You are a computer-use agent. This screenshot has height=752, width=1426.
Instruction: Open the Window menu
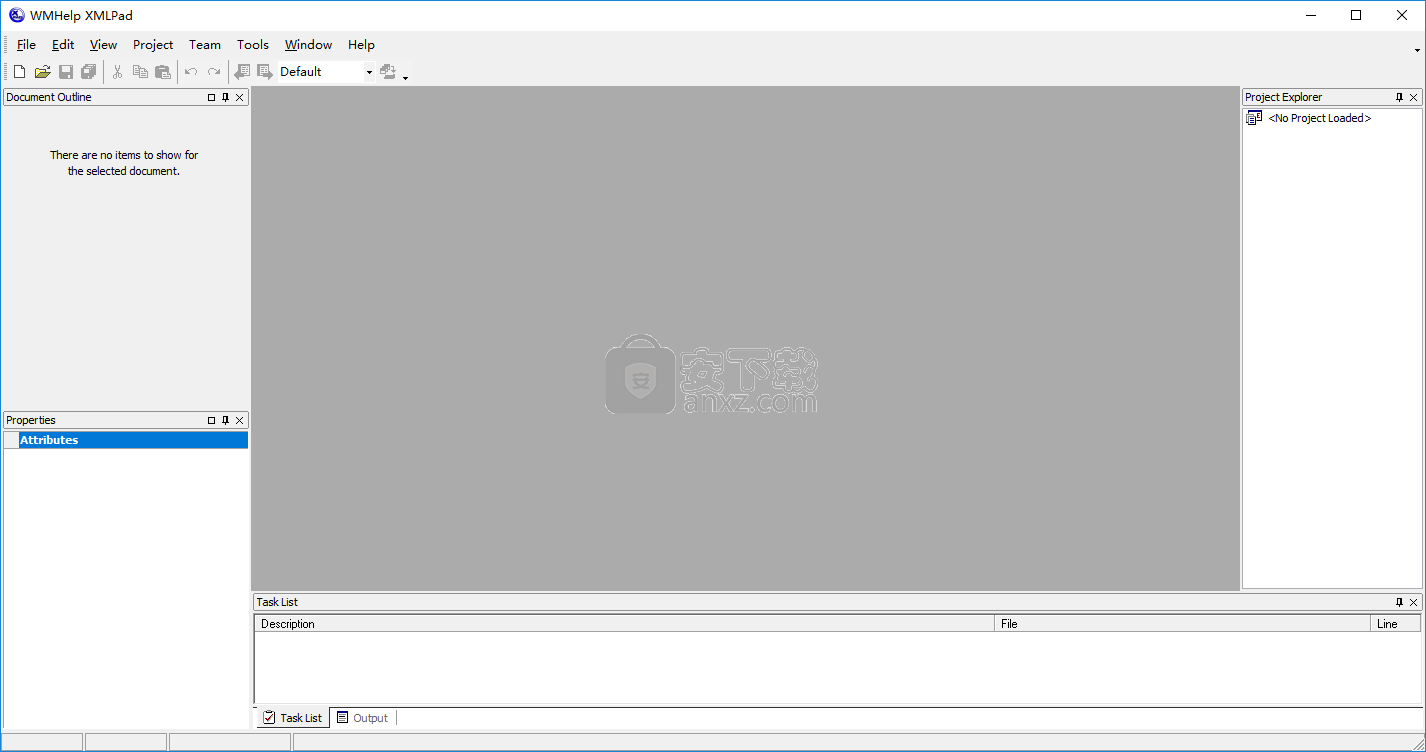coord(308,45)
